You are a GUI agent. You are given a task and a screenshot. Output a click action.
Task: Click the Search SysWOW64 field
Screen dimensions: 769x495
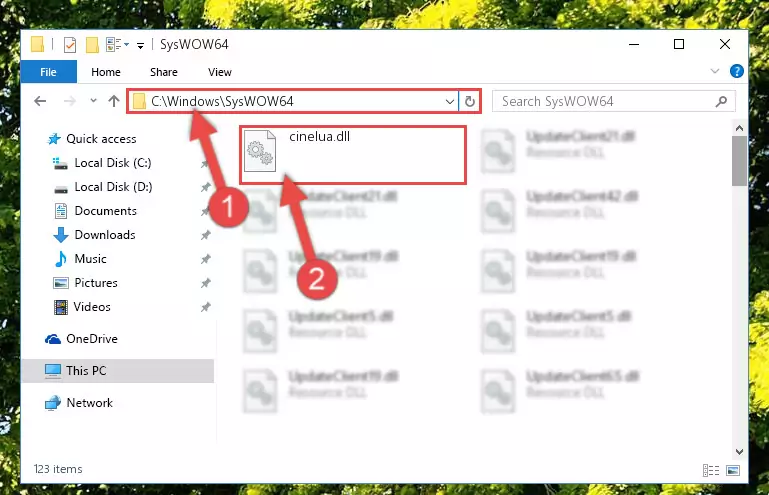pos(614,102)
